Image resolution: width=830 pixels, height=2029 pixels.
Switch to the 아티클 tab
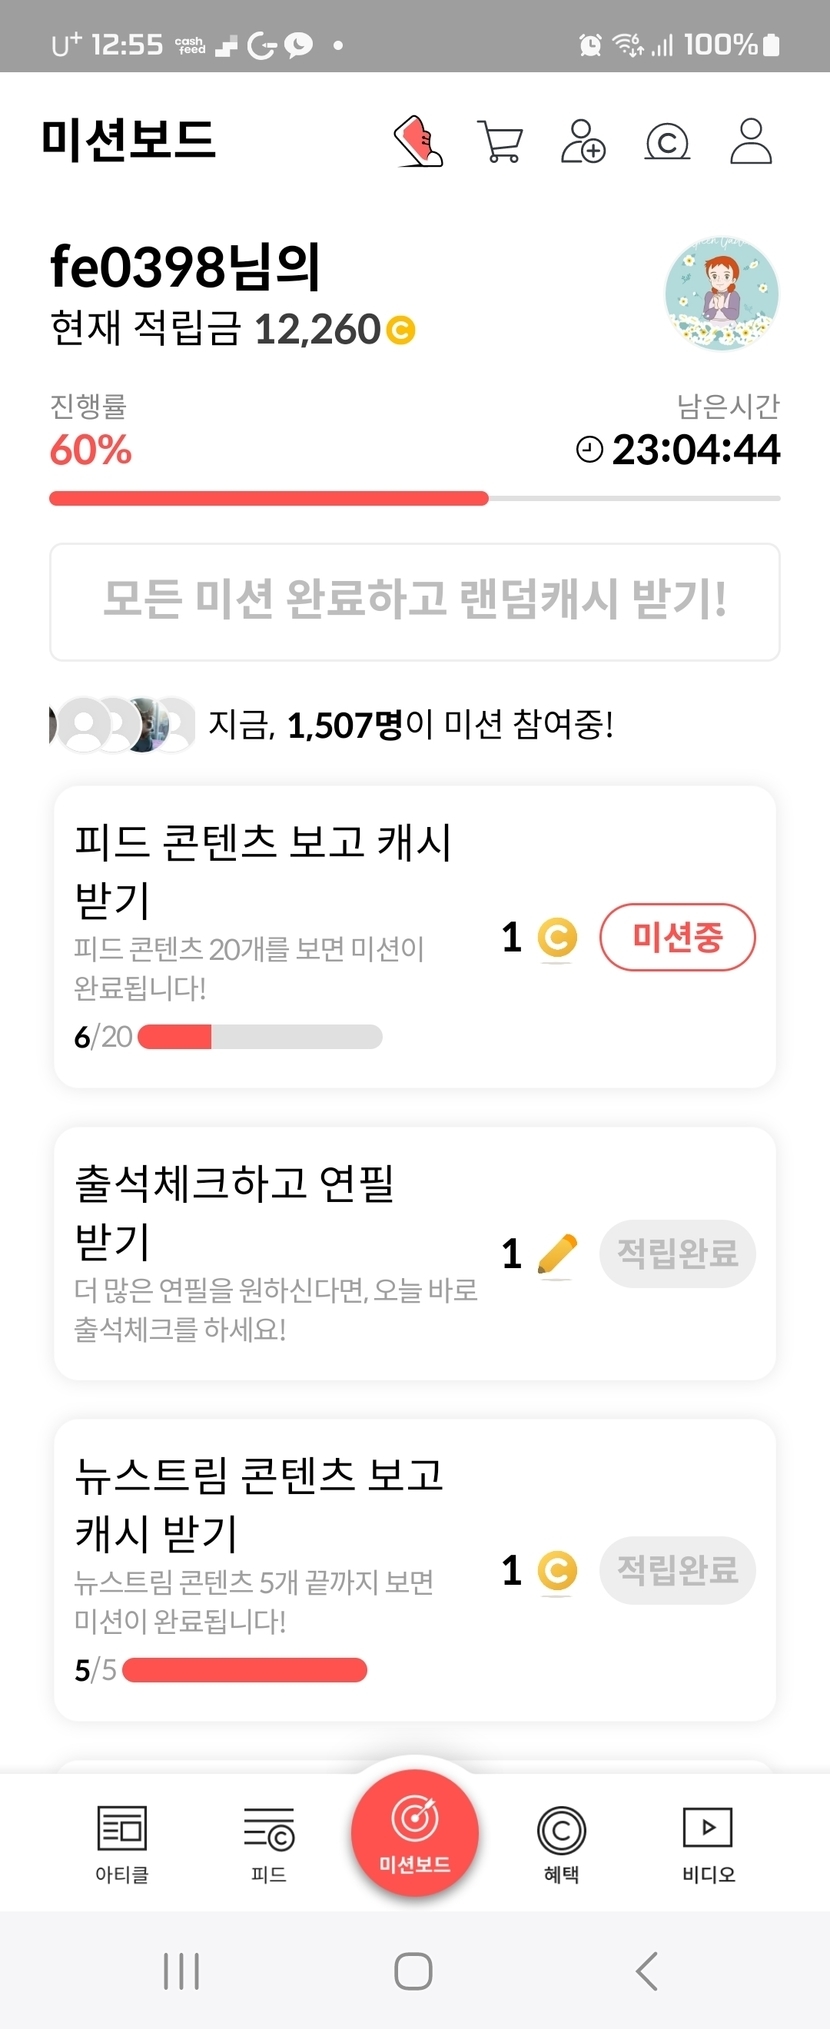[x=122, y=1843]
